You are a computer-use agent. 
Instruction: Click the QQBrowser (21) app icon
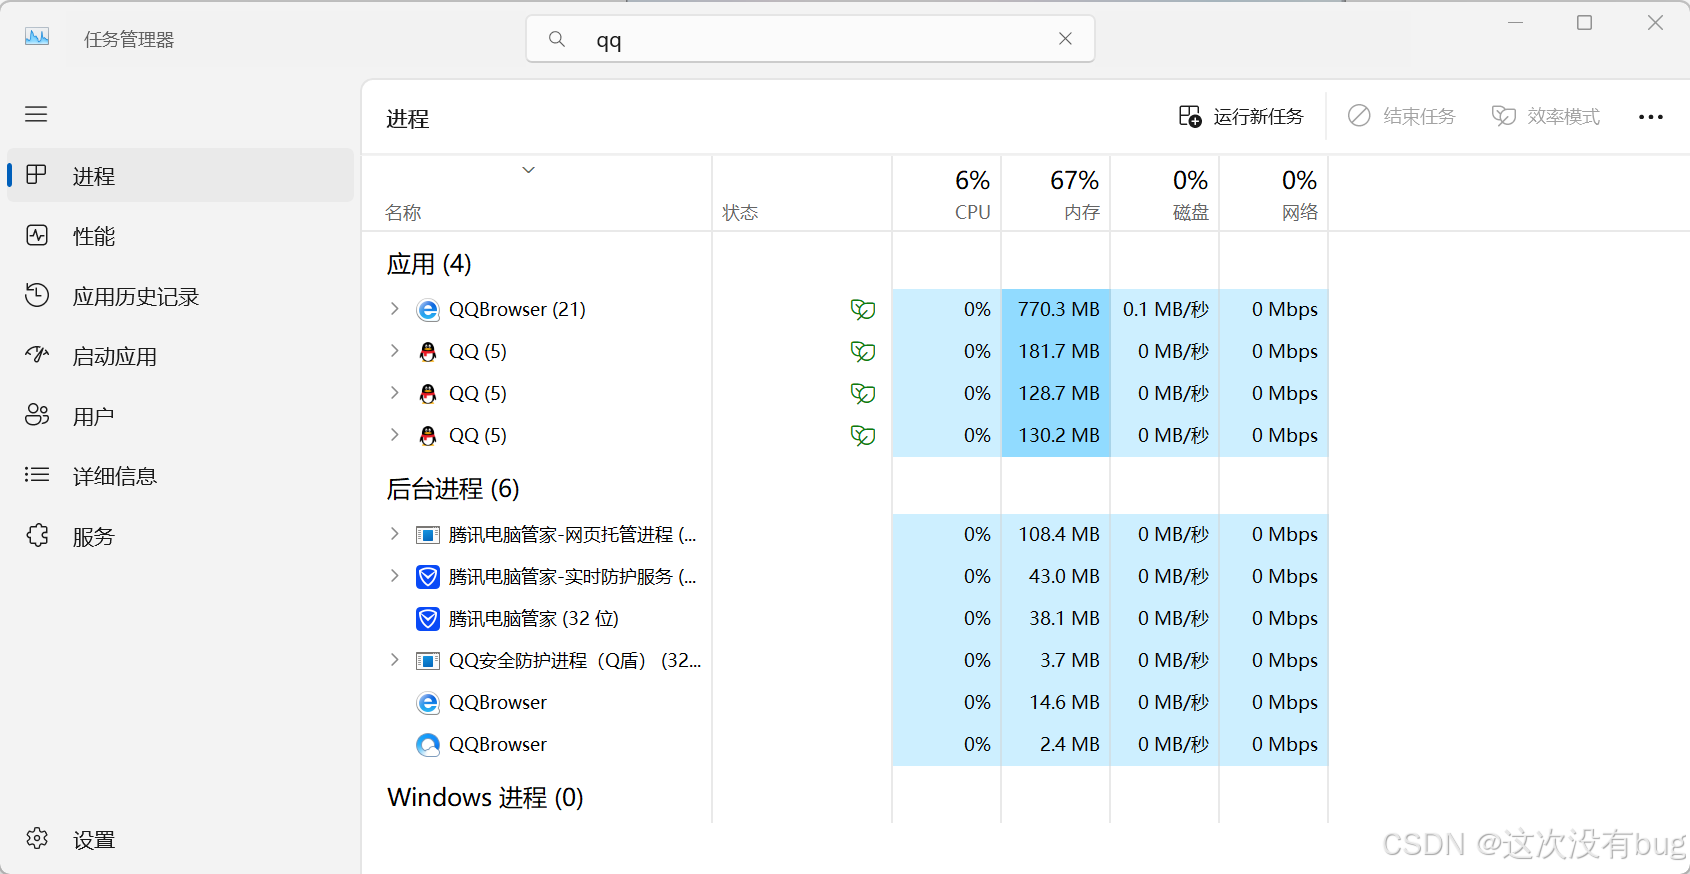(428, 310)
